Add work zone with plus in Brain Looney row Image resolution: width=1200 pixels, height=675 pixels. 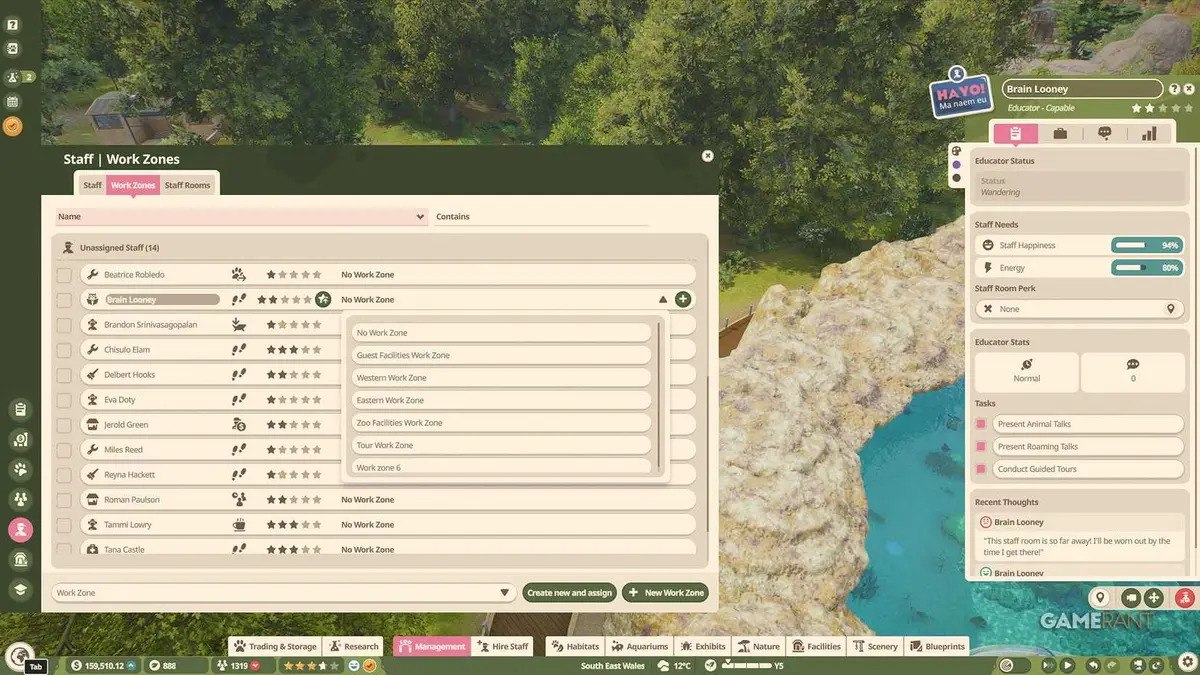click(682, 299)
